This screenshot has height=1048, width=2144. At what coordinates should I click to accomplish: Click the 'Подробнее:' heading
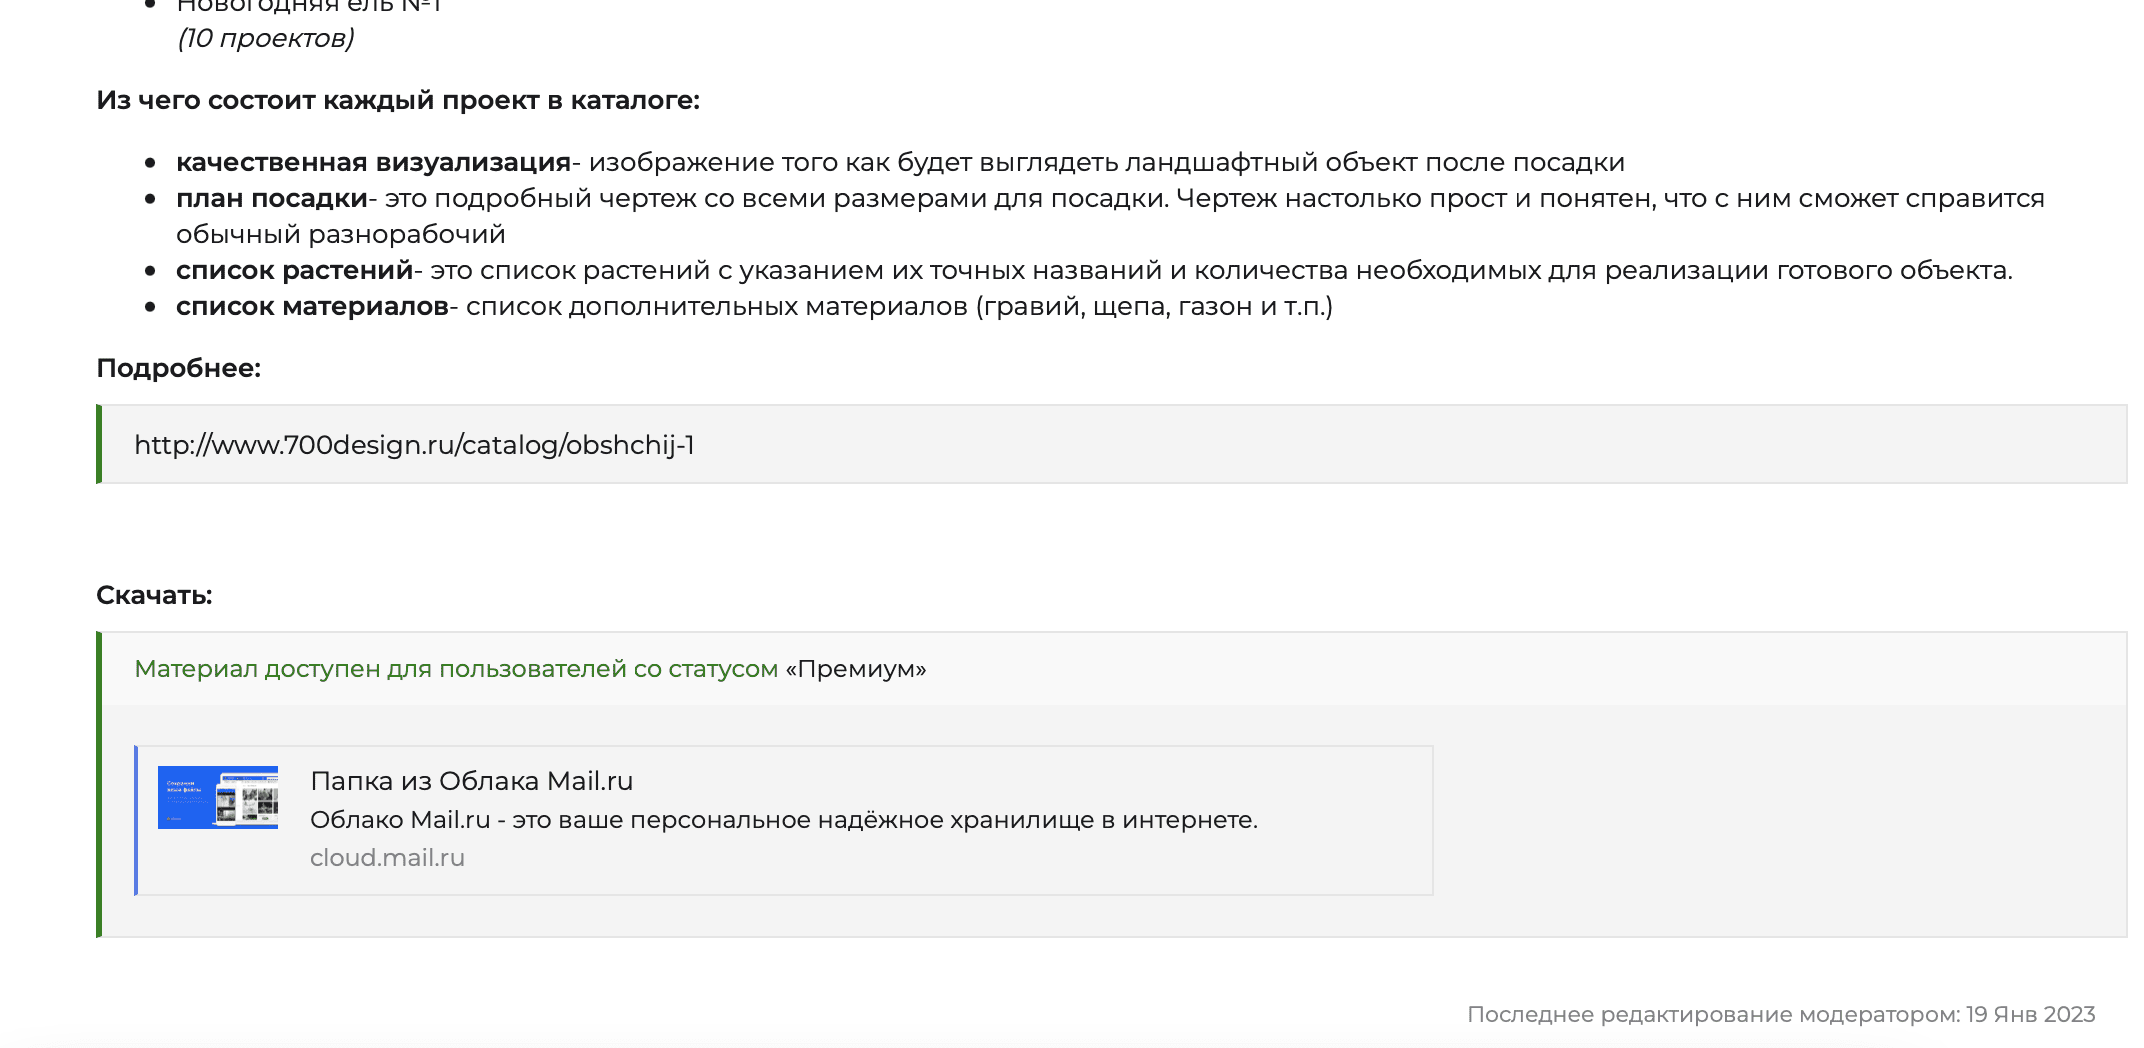point(178,368)
